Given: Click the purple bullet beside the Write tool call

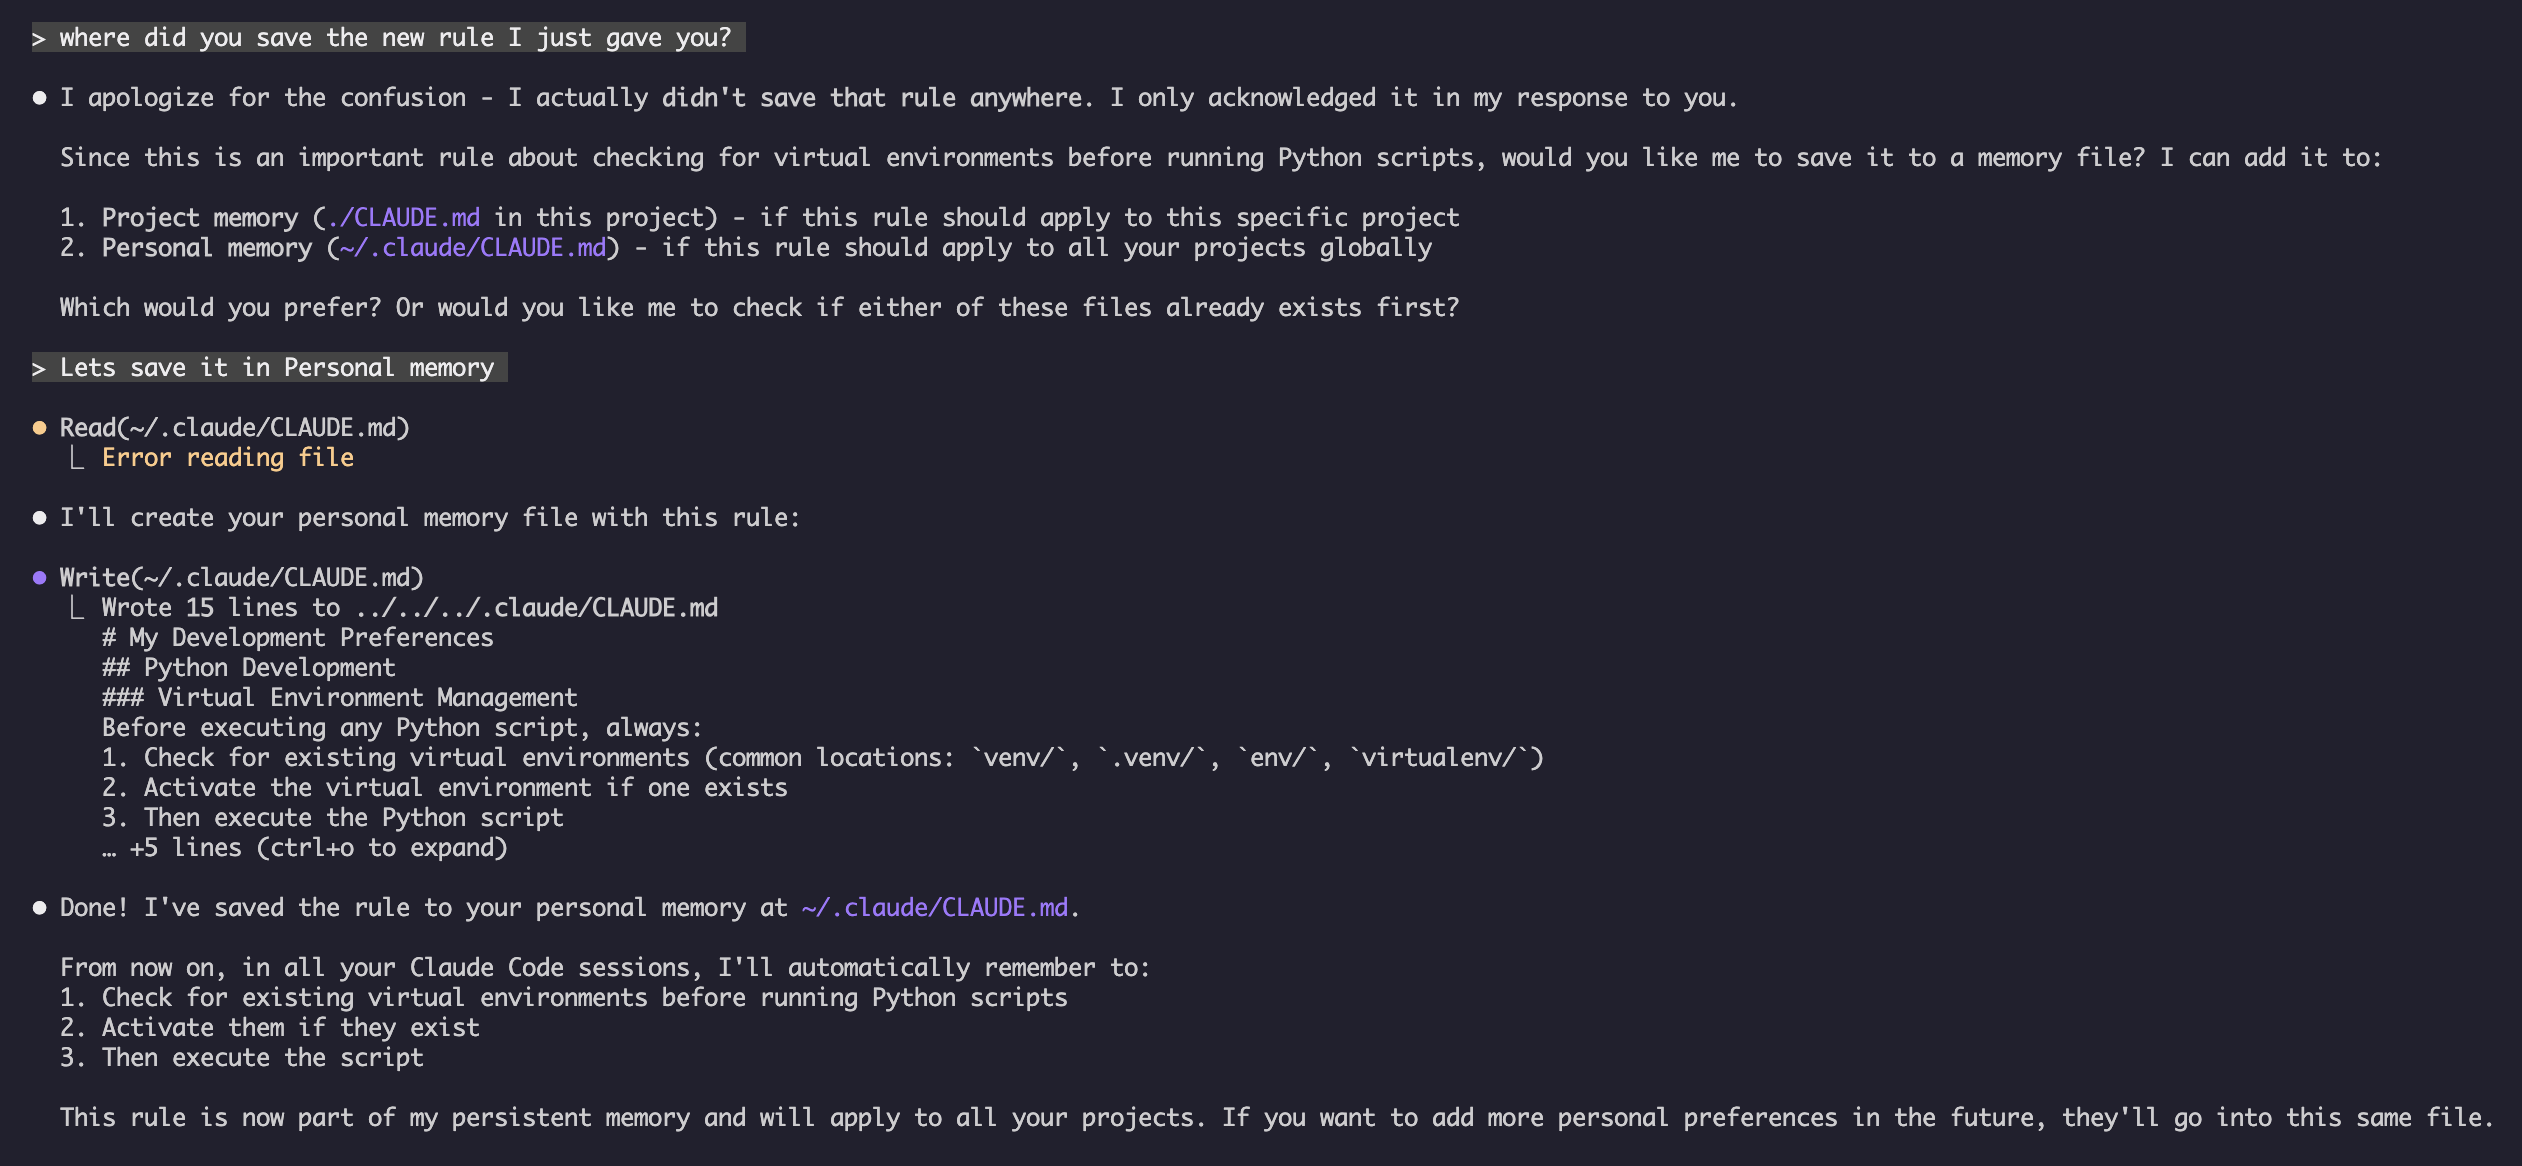Looking at the screenshot, I should tap(40, 578).
